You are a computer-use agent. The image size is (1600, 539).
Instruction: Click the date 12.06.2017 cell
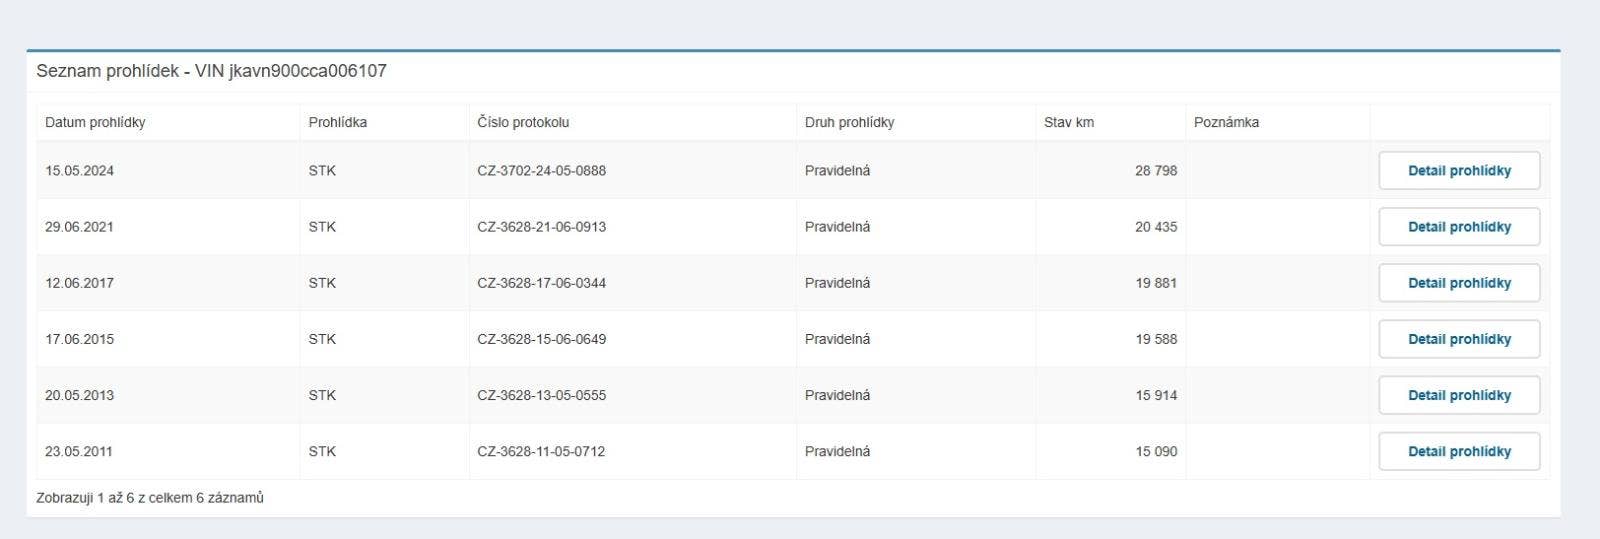point(79,283)
